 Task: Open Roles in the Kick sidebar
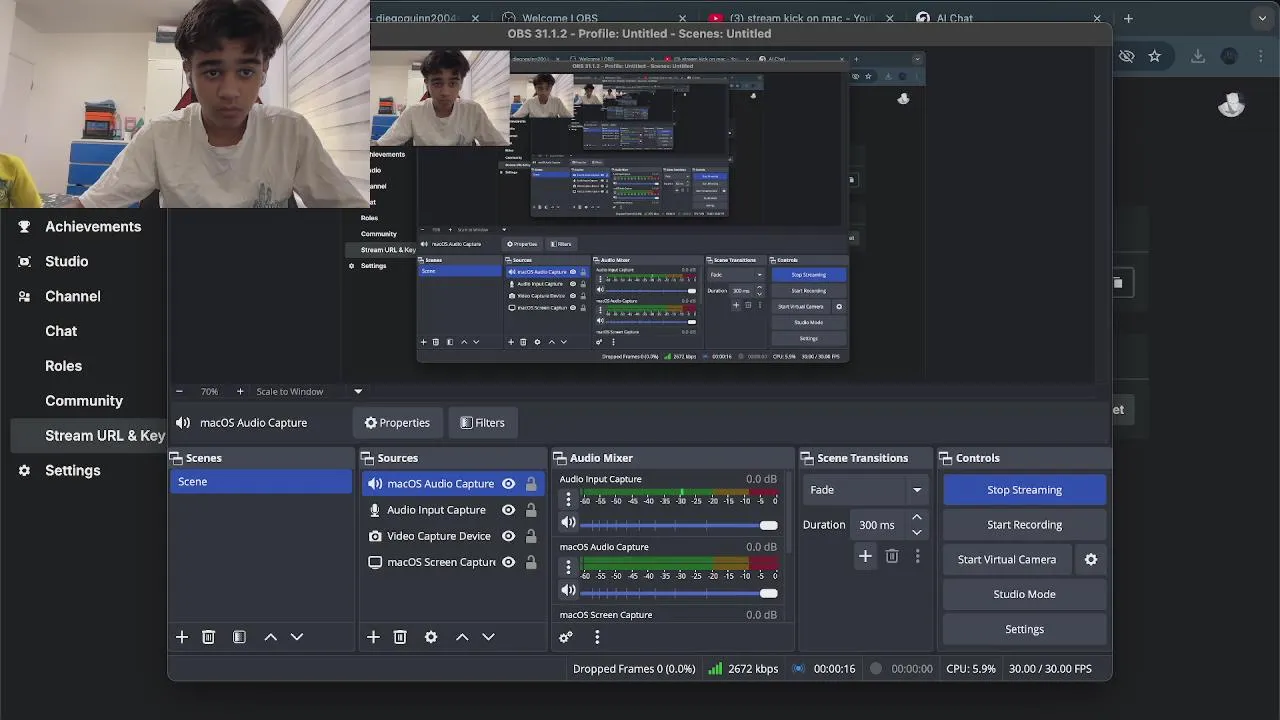click(63, 366)
